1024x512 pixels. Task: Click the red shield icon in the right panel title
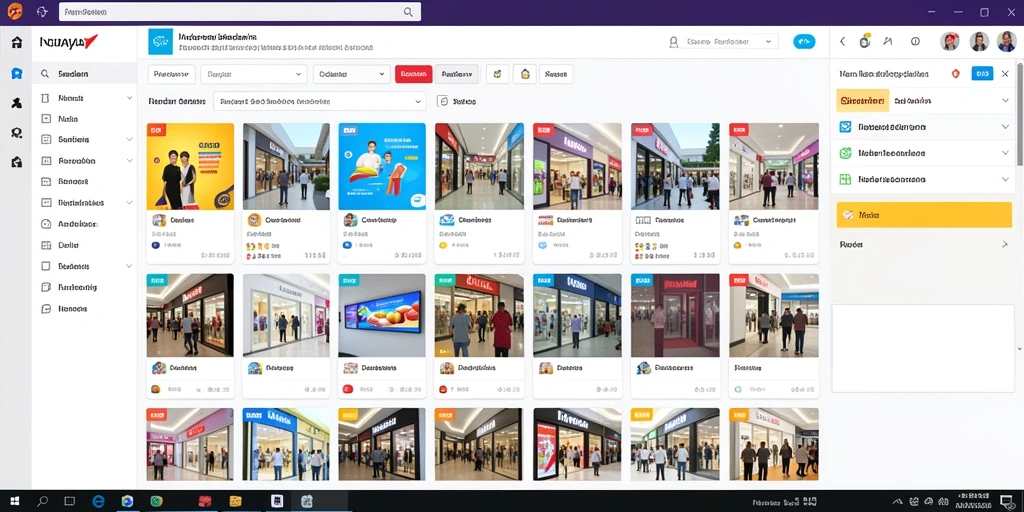pyautogui.click(x=955, y=74)
